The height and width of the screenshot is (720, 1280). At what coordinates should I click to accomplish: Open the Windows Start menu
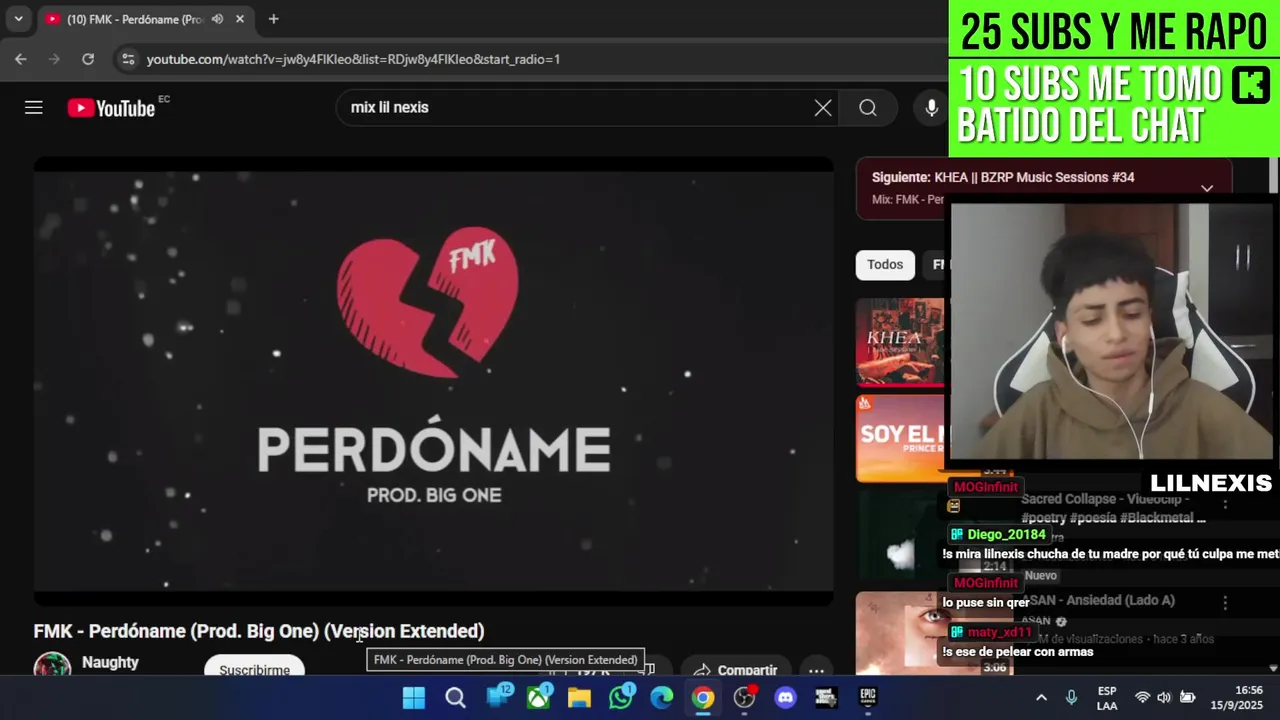[x=414, y=697]
